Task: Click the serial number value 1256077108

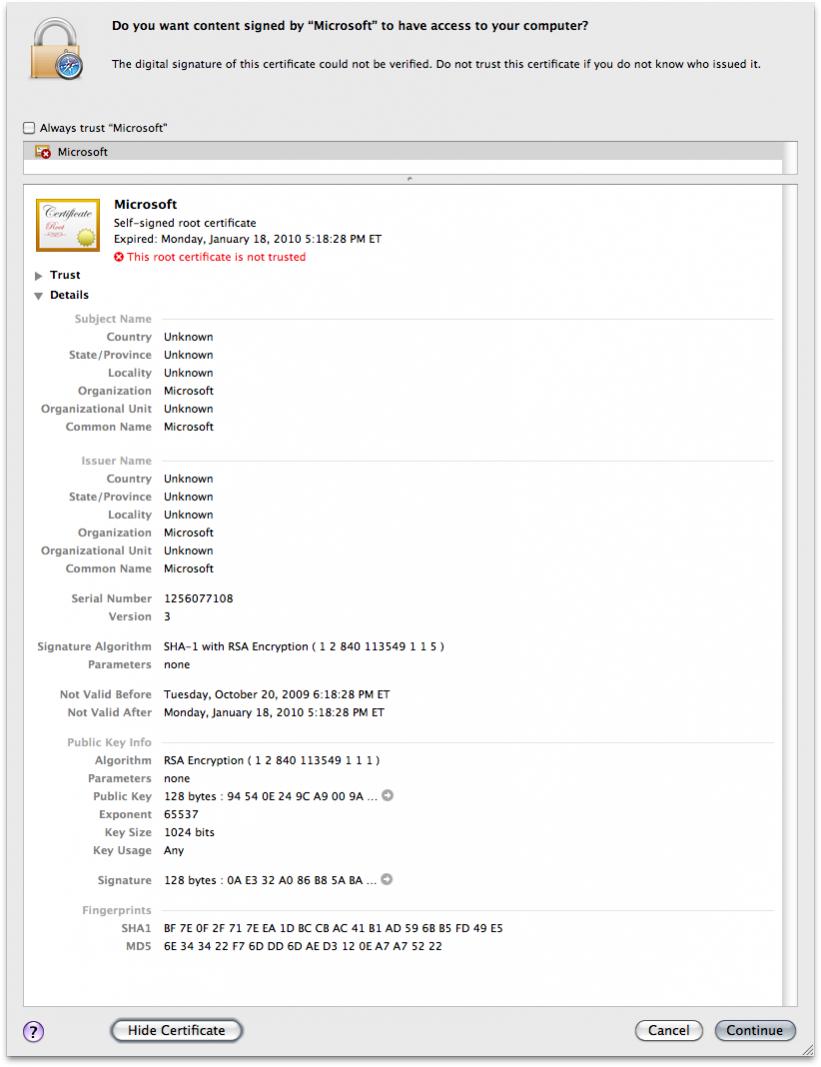Action: pos(198,598)
